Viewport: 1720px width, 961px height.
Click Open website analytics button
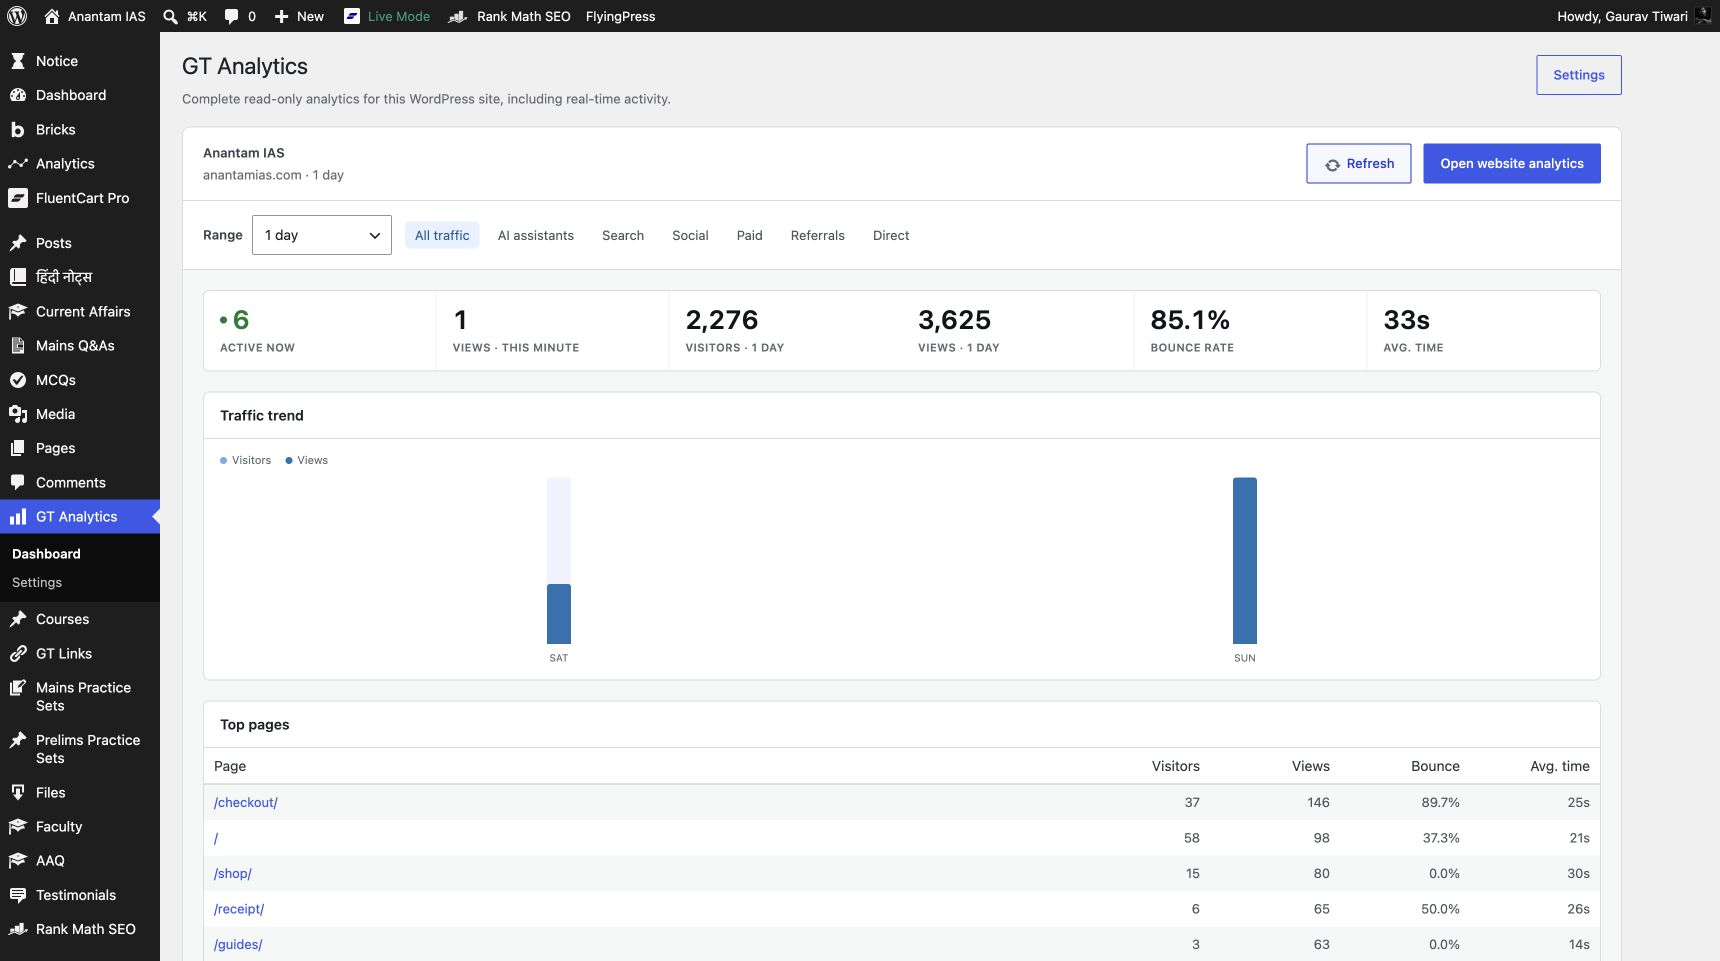click(x=1512, y=164)
